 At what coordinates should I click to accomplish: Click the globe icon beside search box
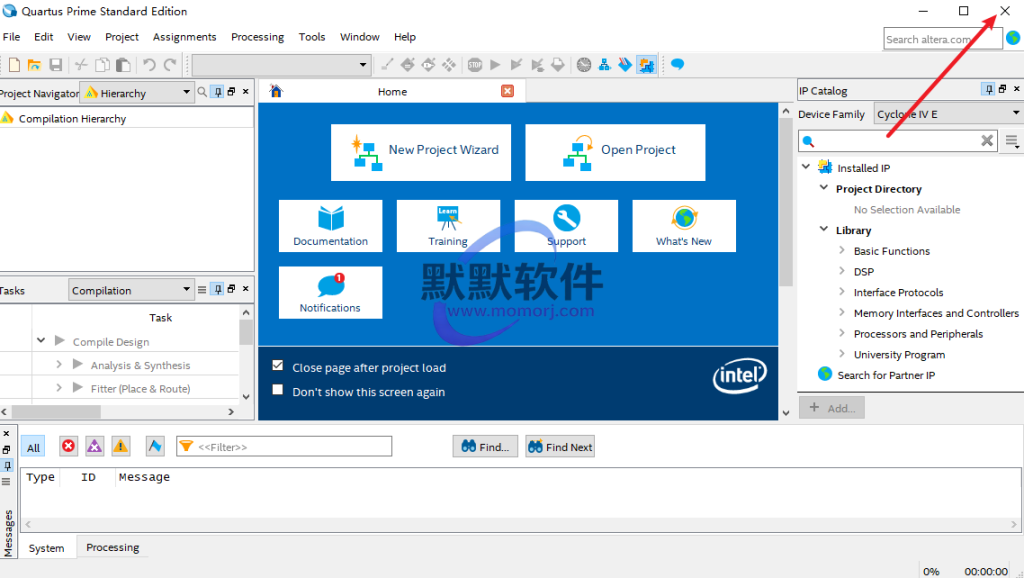[x=1014, y=38]
